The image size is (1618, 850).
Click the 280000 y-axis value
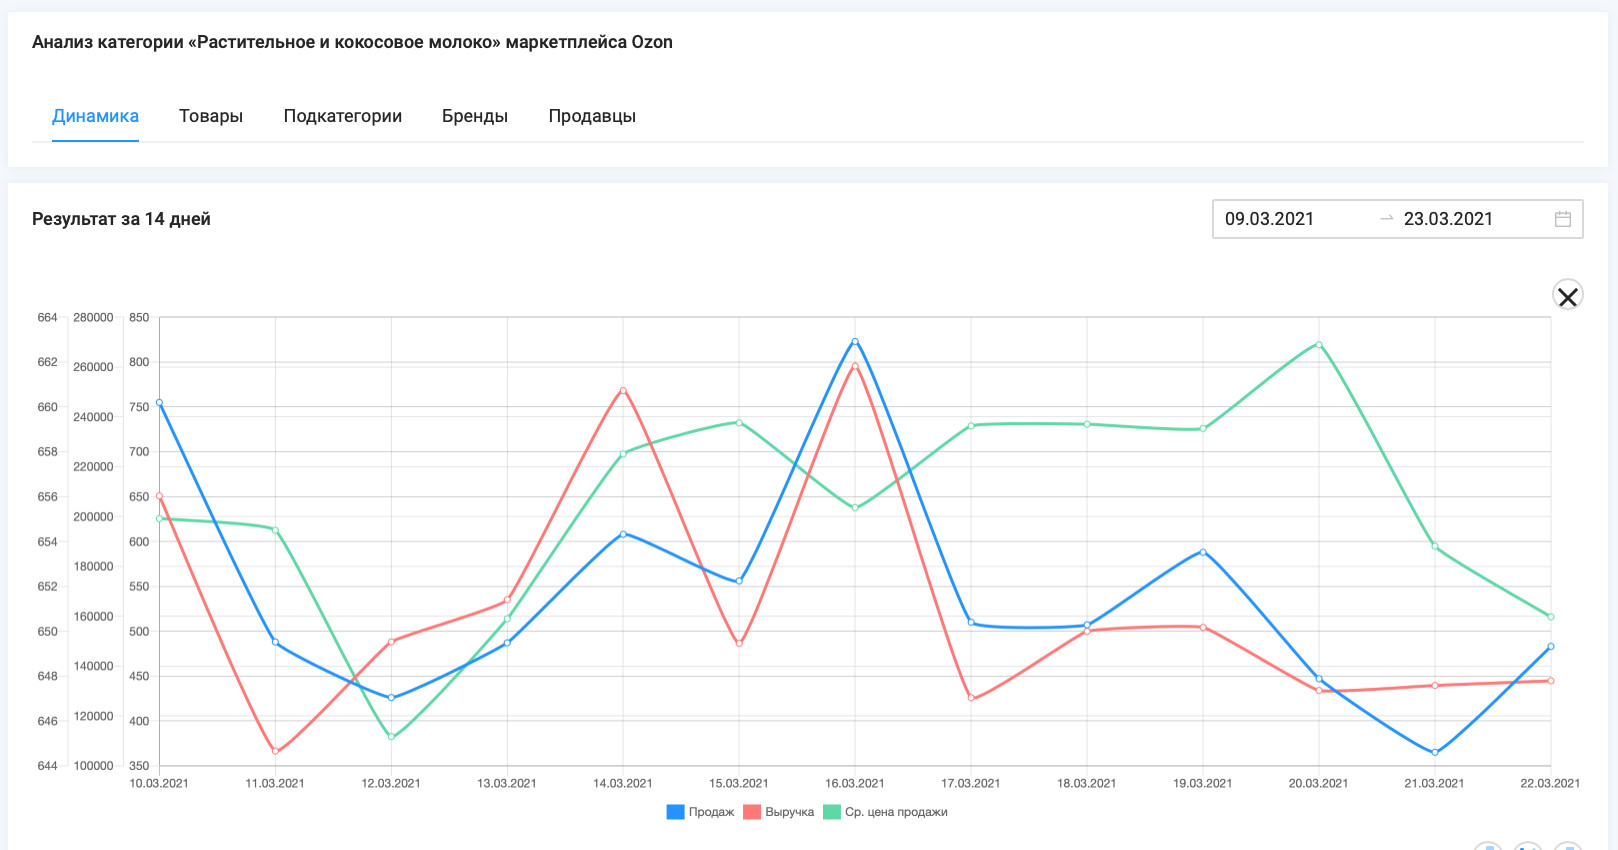[x=93, y=317]
